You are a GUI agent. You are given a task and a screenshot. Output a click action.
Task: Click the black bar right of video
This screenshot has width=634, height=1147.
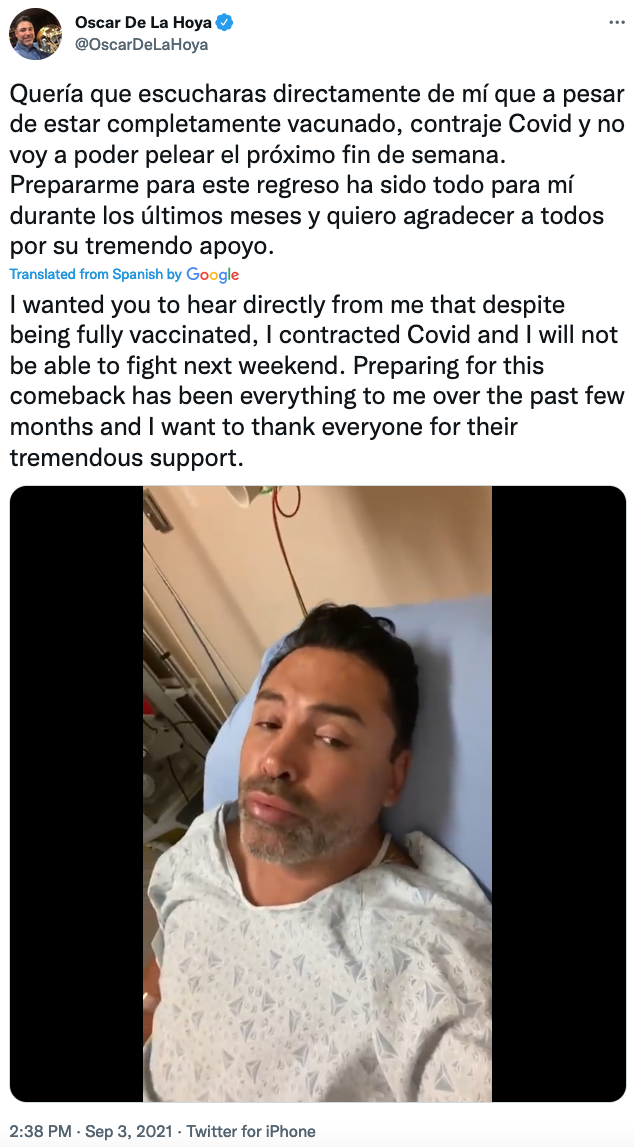559,794
